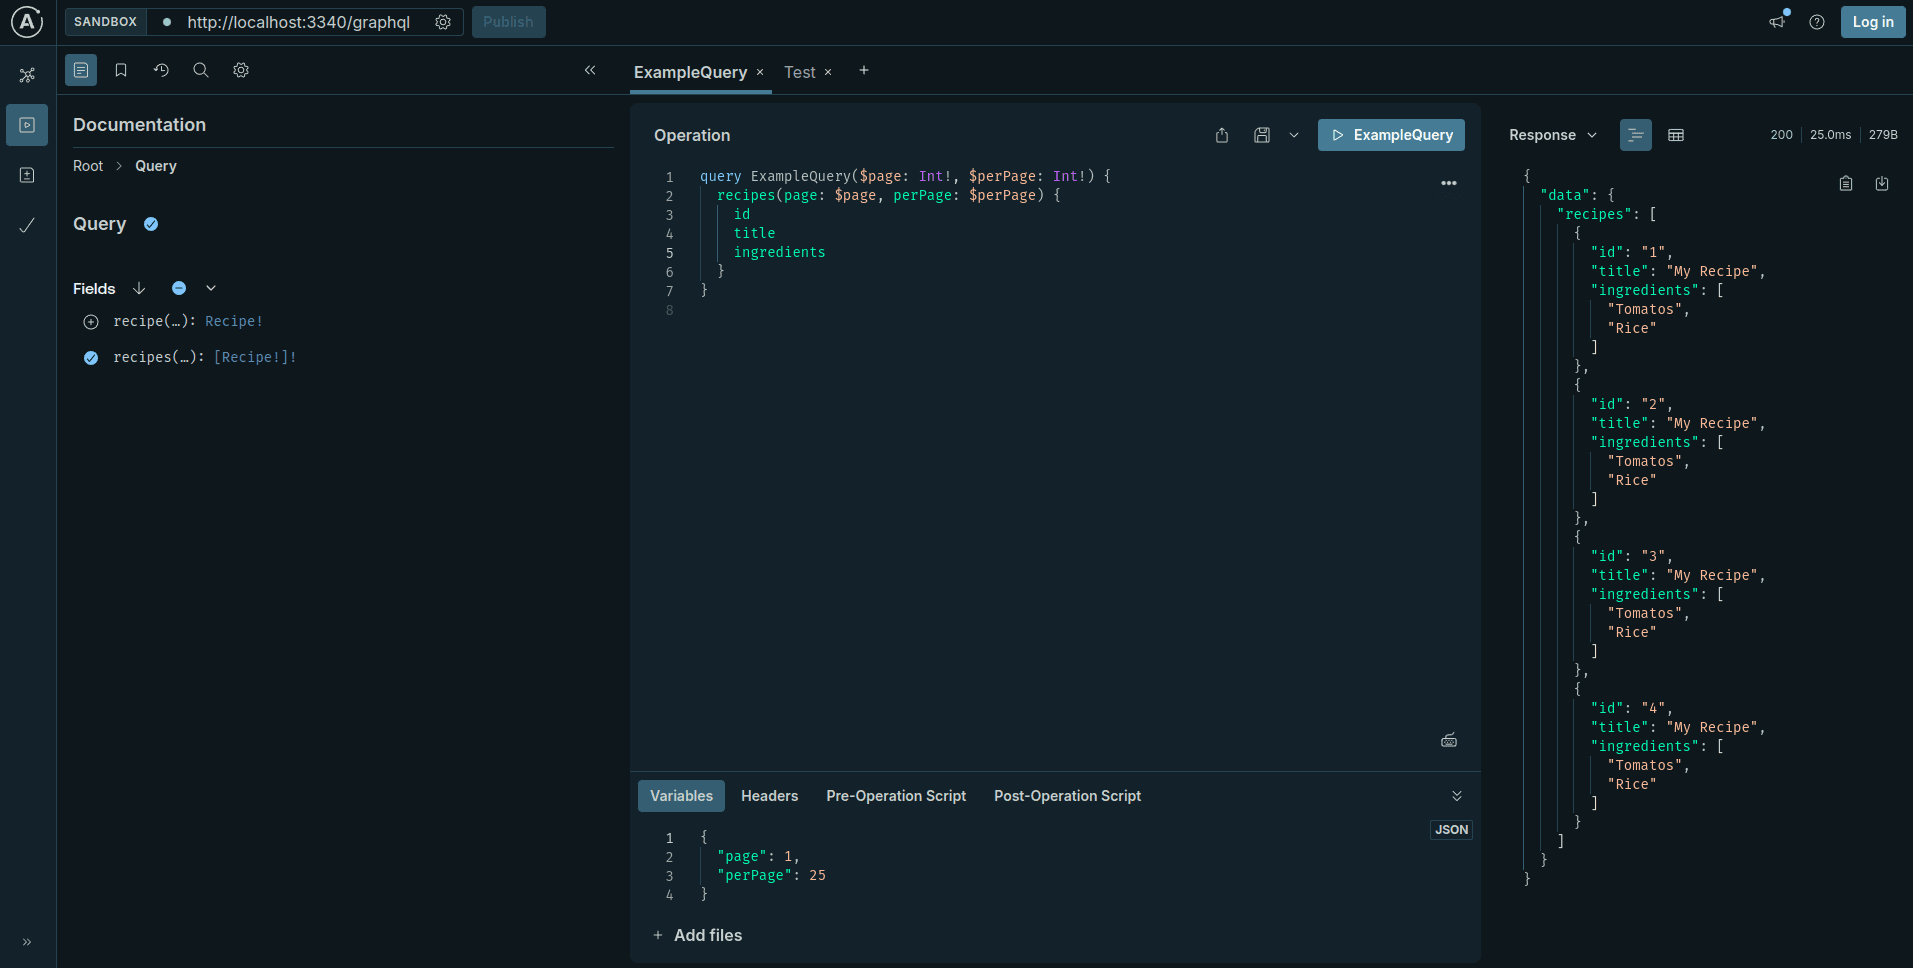Open the Explorer sidebar panel
The height and width of the screenshot is (968, 1913).
tap(26, 124)
